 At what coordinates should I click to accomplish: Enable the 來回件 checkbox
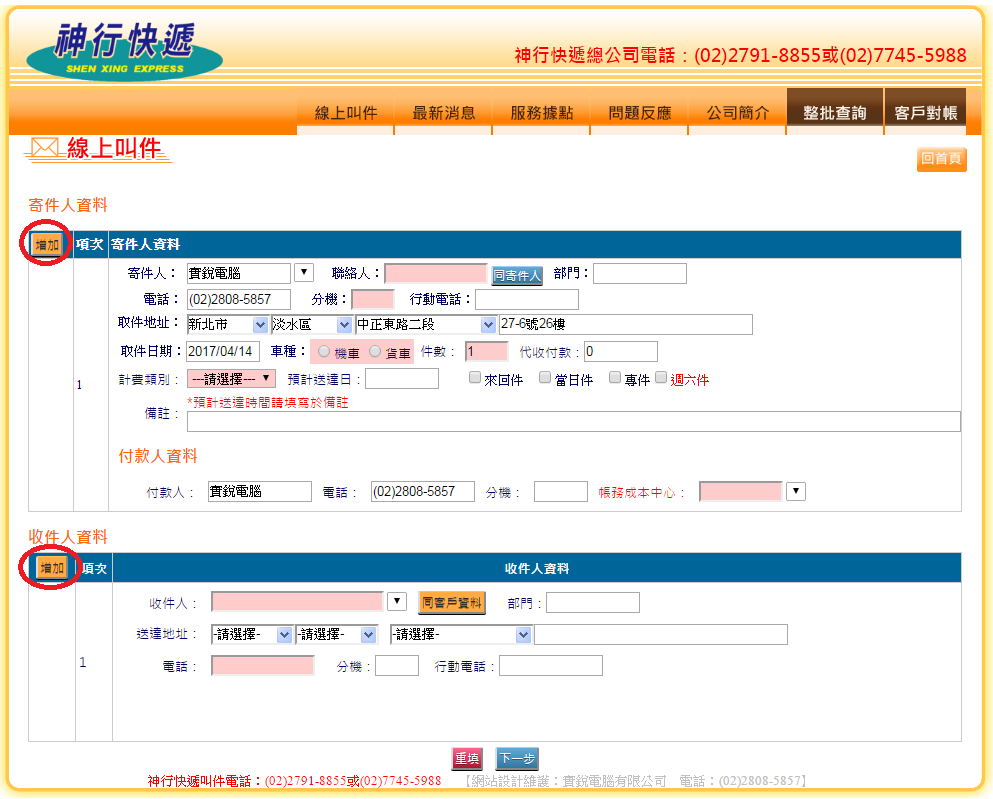[476, 378]
